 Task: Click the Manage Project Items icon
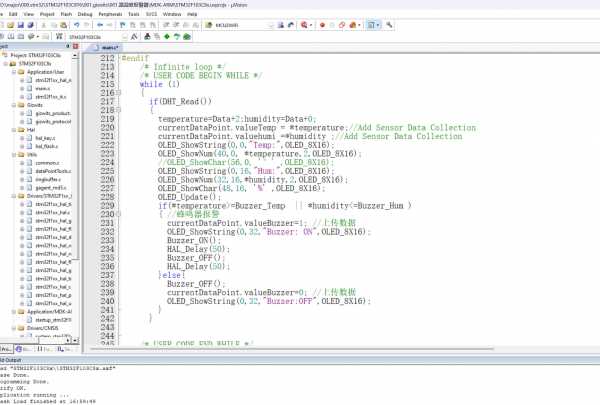147,37
